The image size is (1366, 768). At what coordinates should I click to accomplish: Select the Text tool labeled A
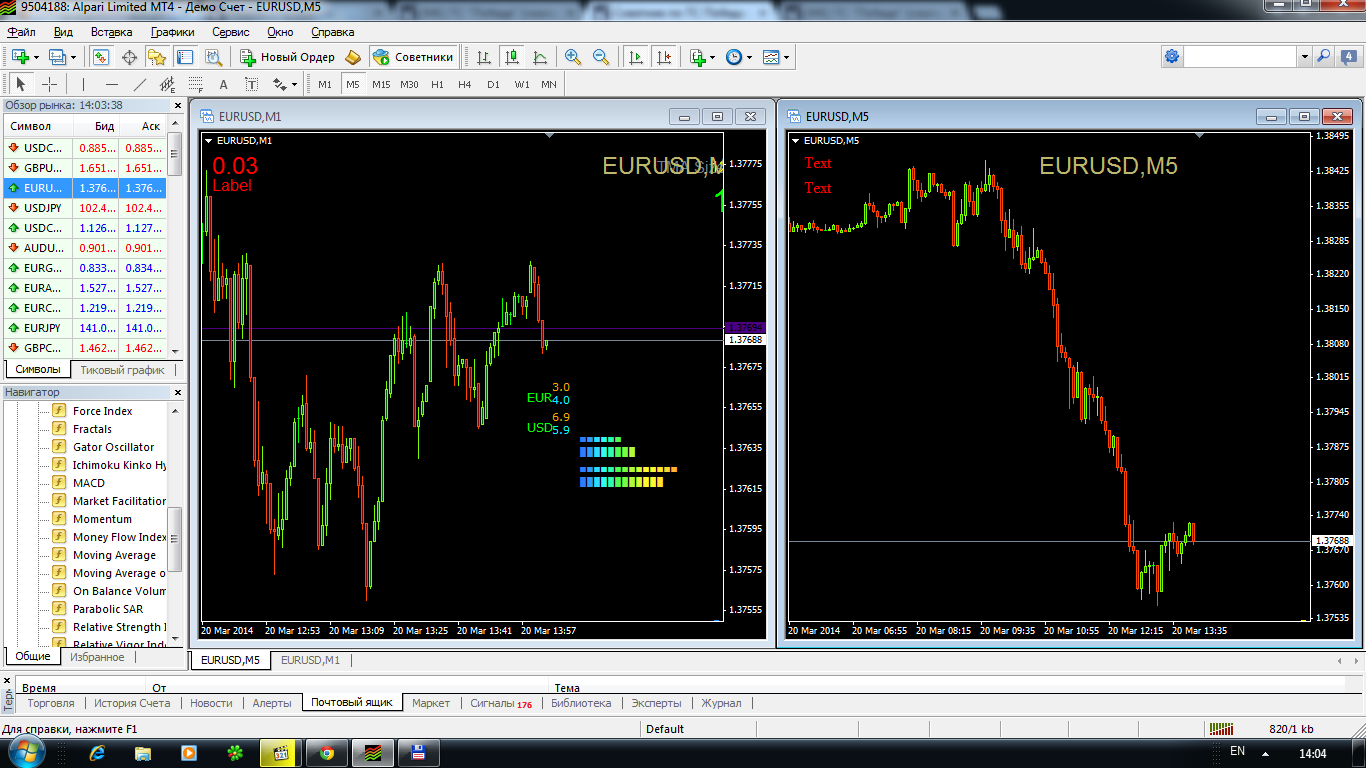coord(223,84)
